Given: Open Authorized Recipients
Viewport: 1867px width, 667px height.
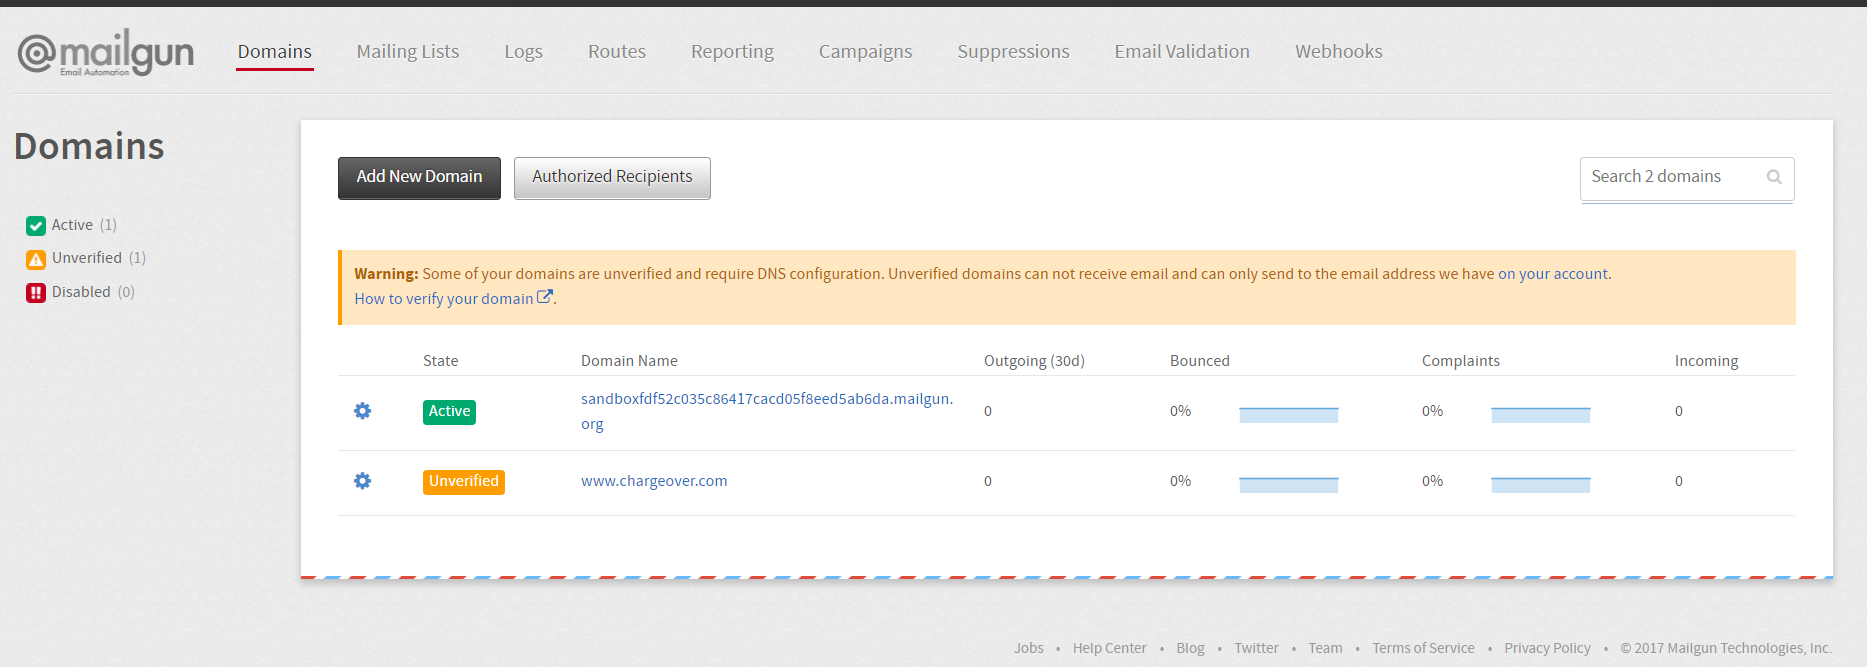Looking at the screenshot, I should coord(612,178).
